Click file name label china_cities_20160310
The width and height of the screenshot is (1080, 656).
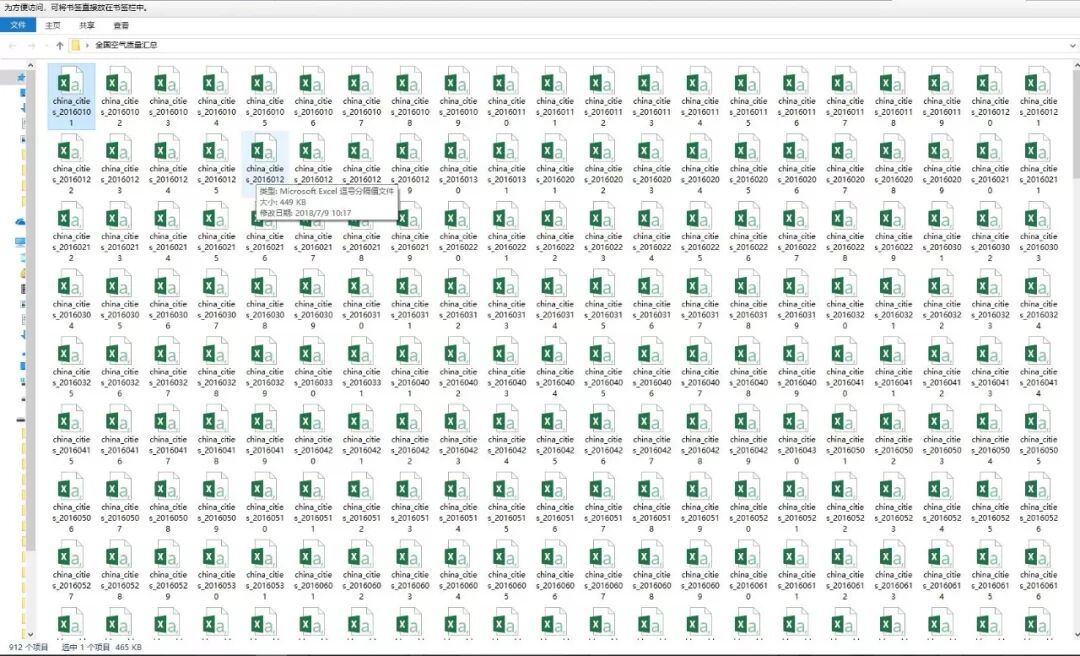click(361, 314)
